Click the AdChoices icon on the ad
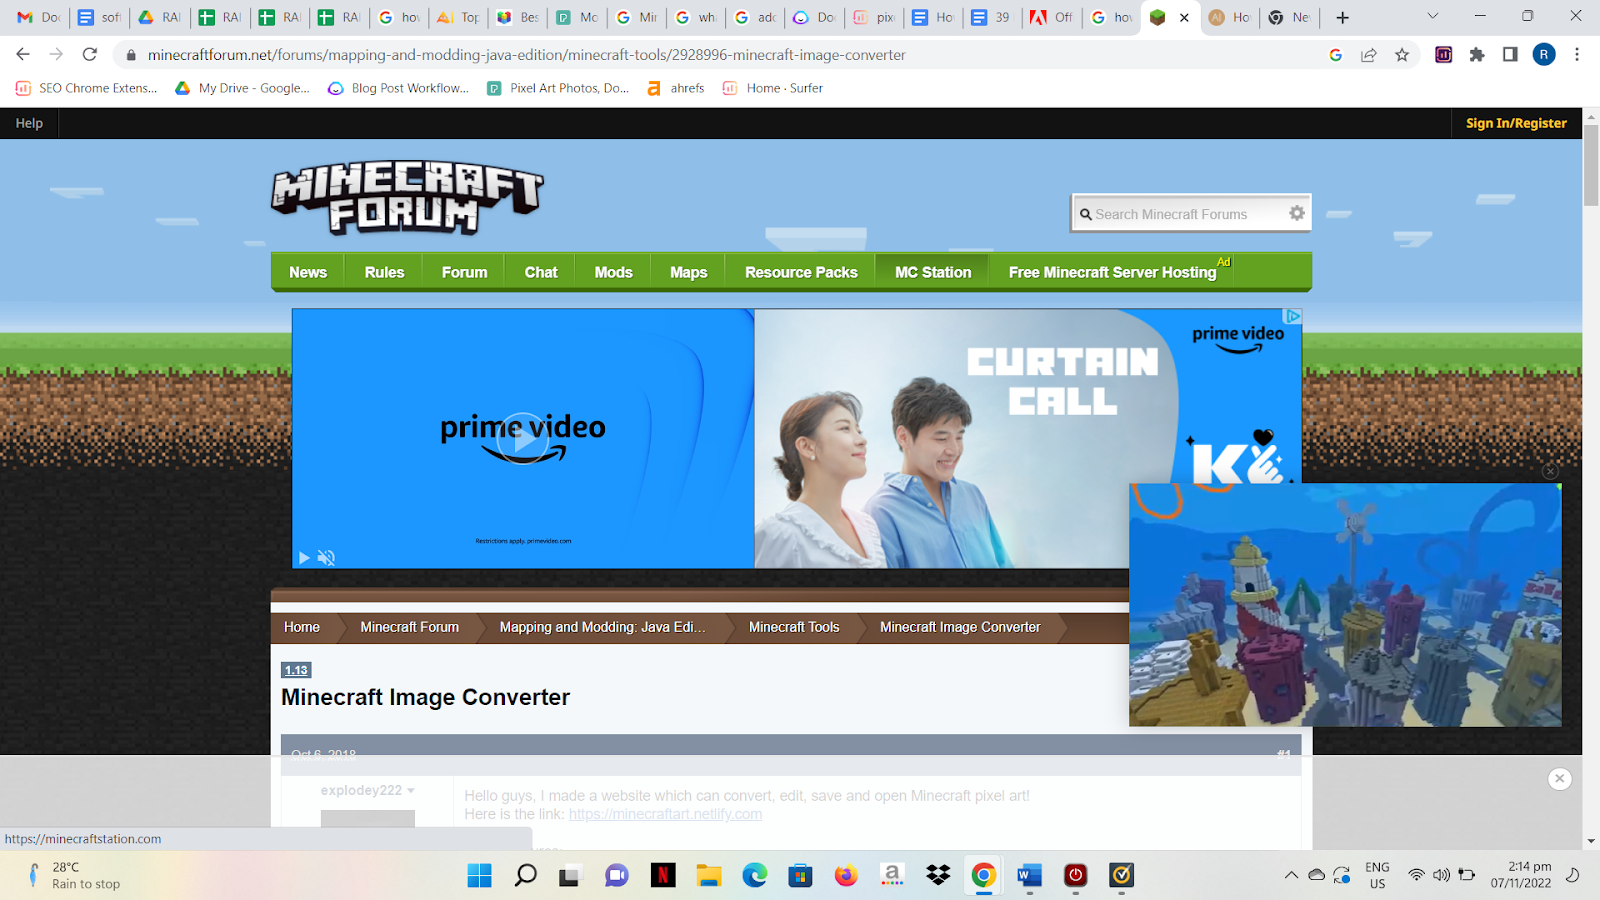Screen dimensions: 1600x900 point(1293,316)
